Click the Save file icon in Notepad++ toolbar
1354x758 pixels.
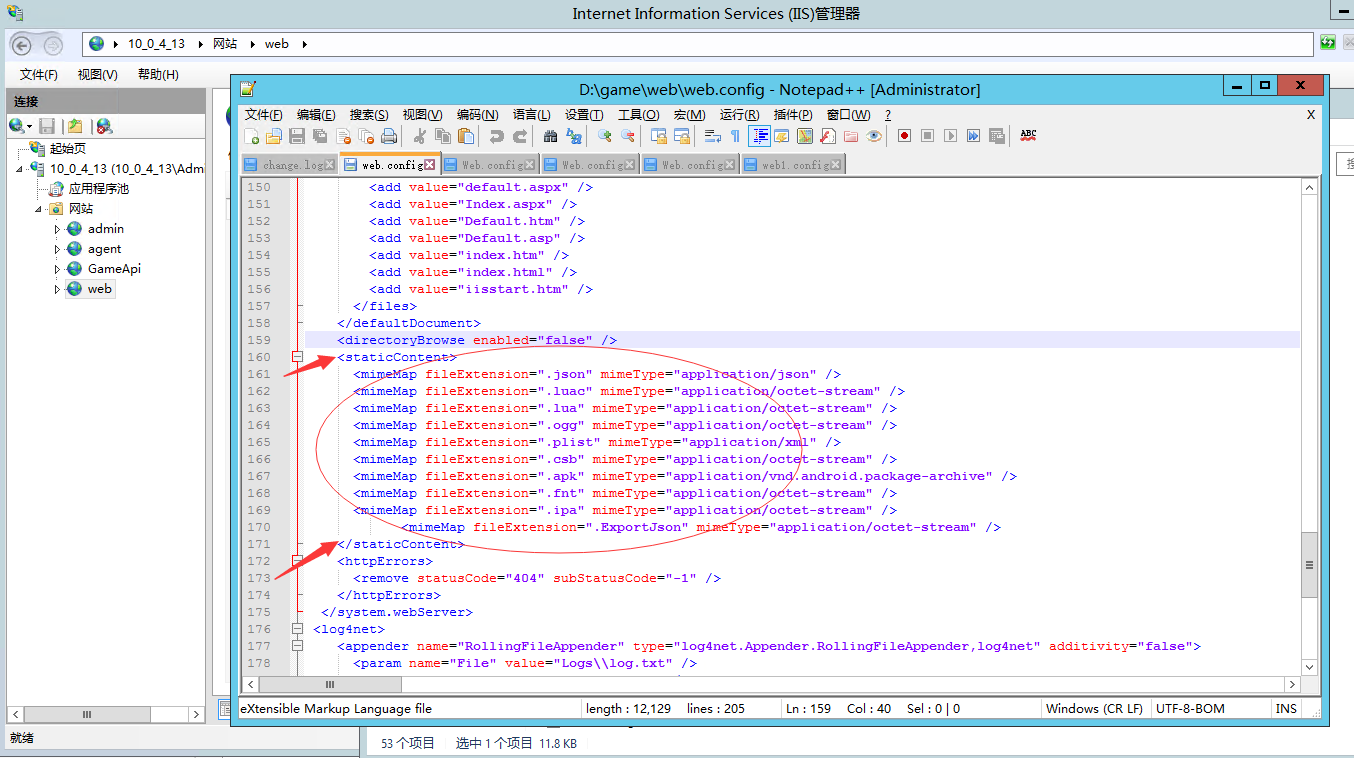pos(297,136)
